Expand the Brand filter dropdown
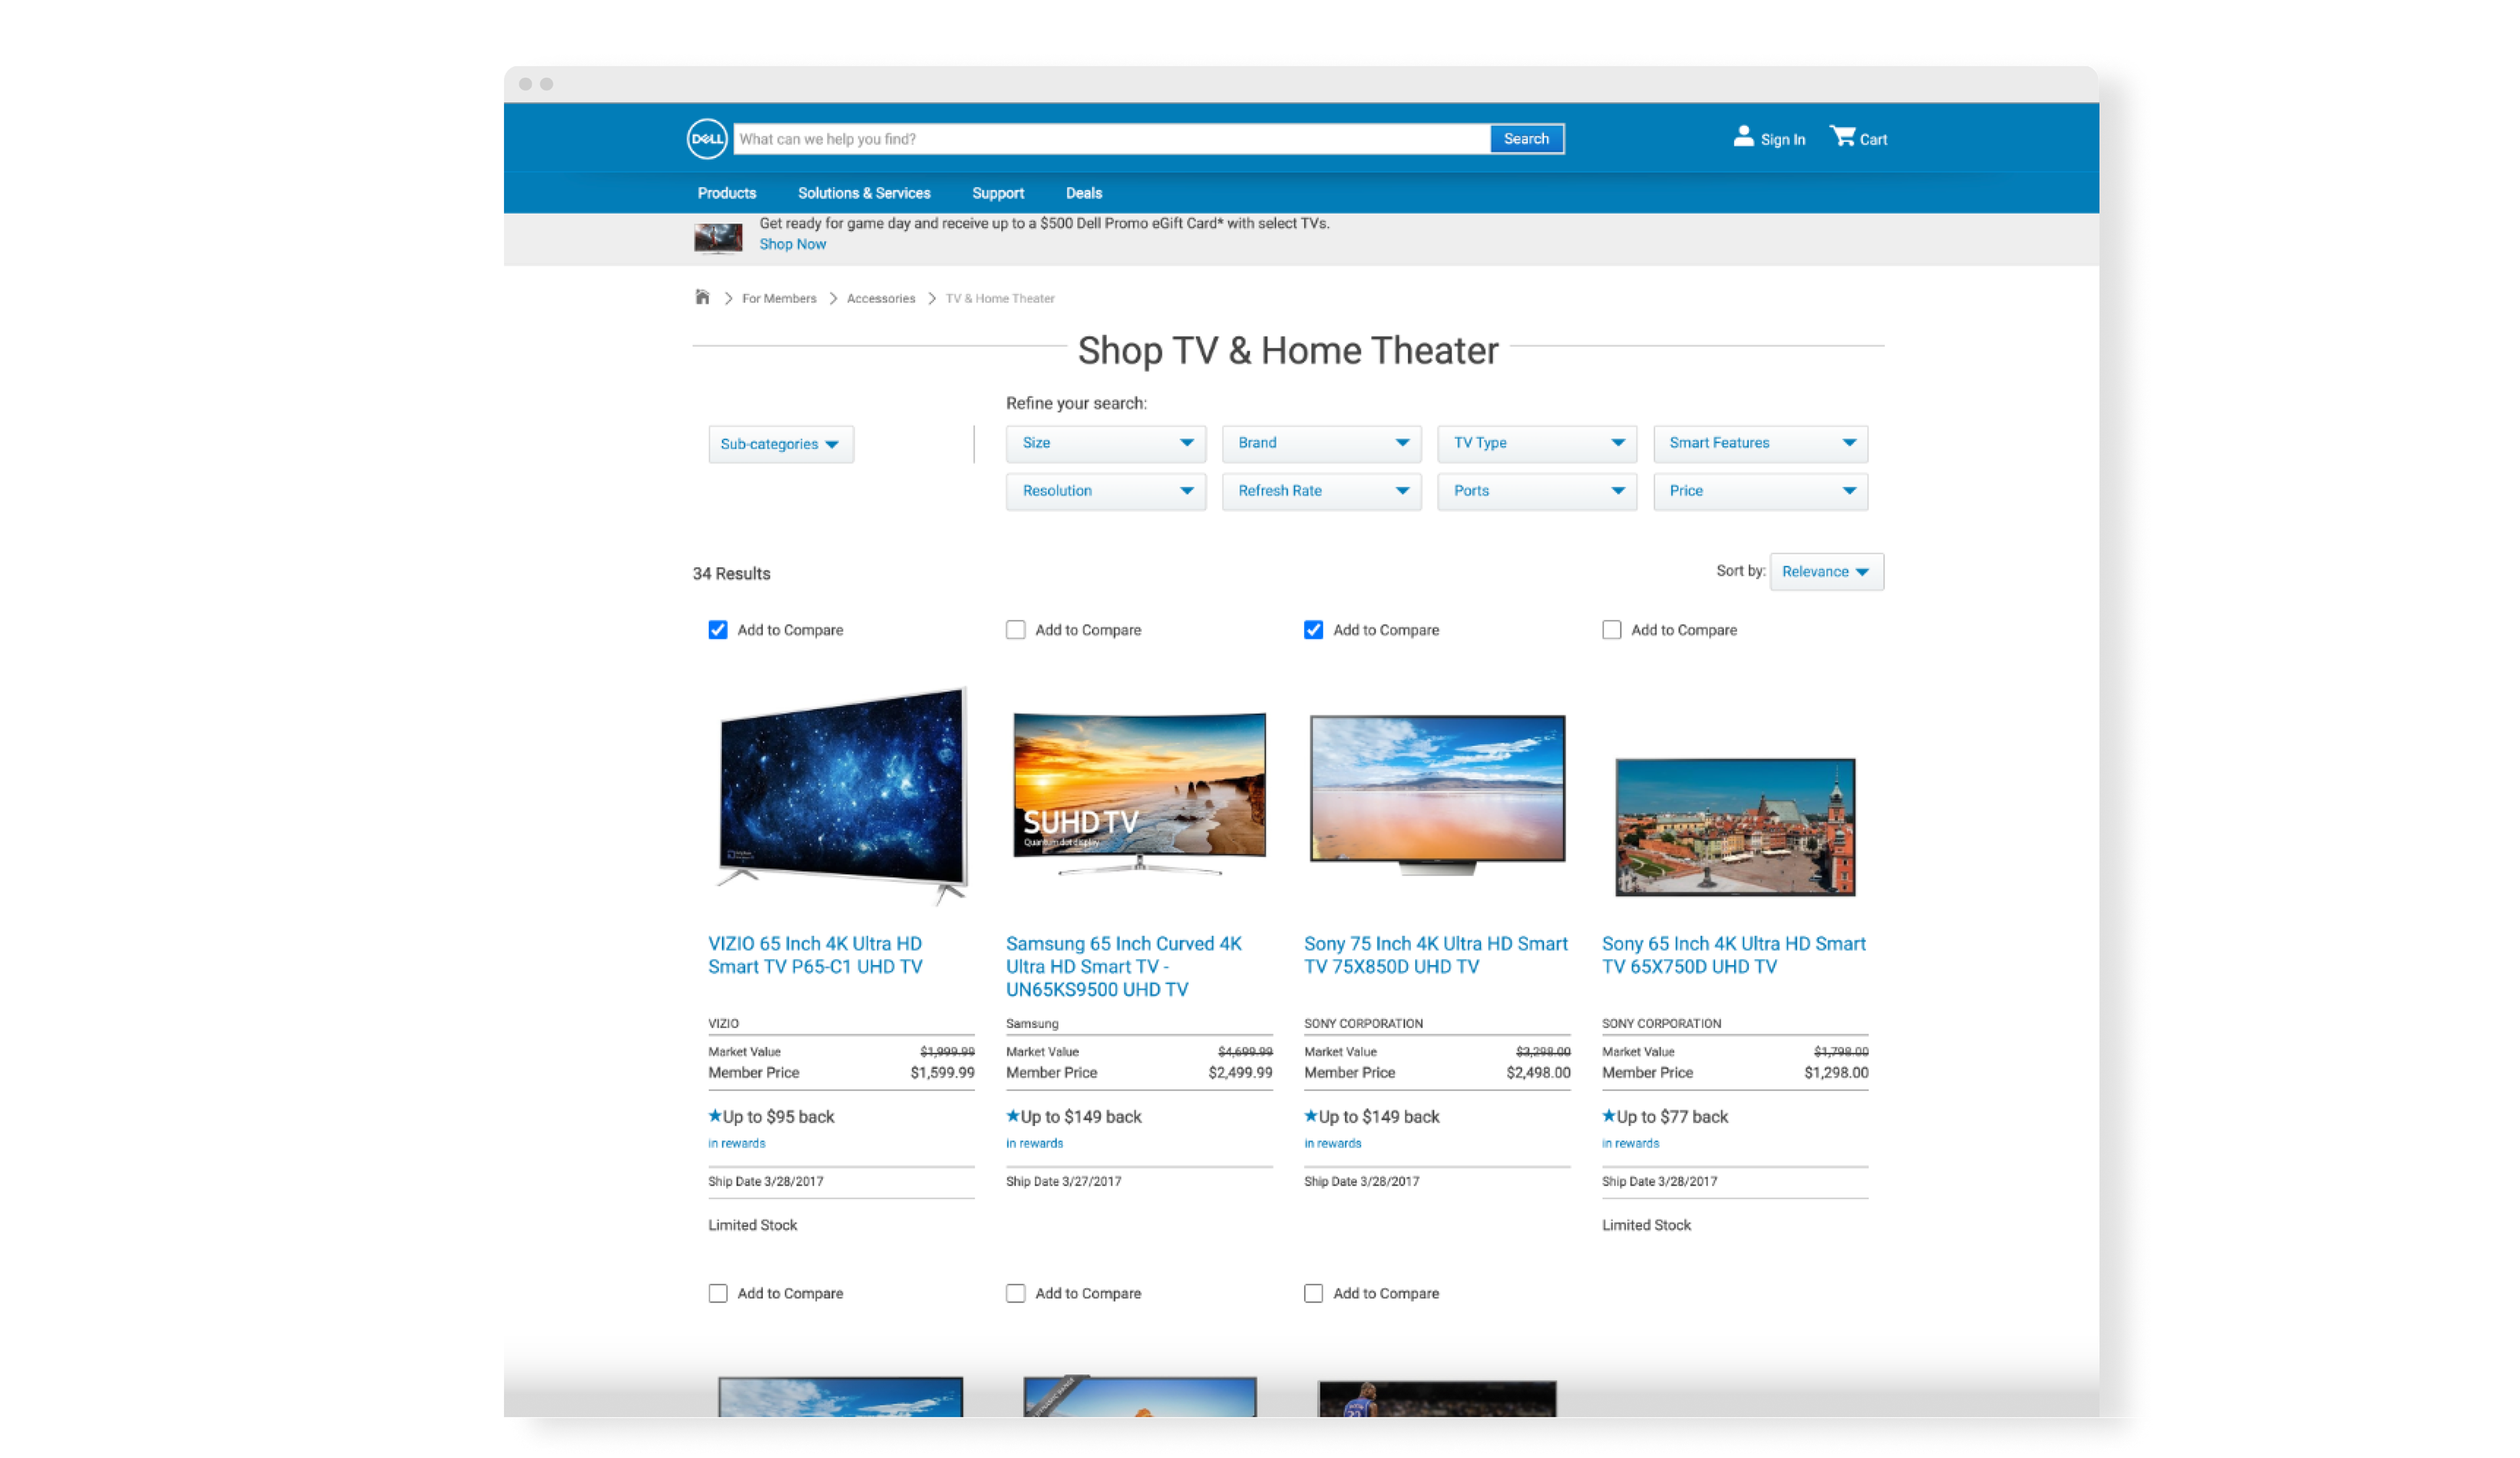 point(1321,443)
